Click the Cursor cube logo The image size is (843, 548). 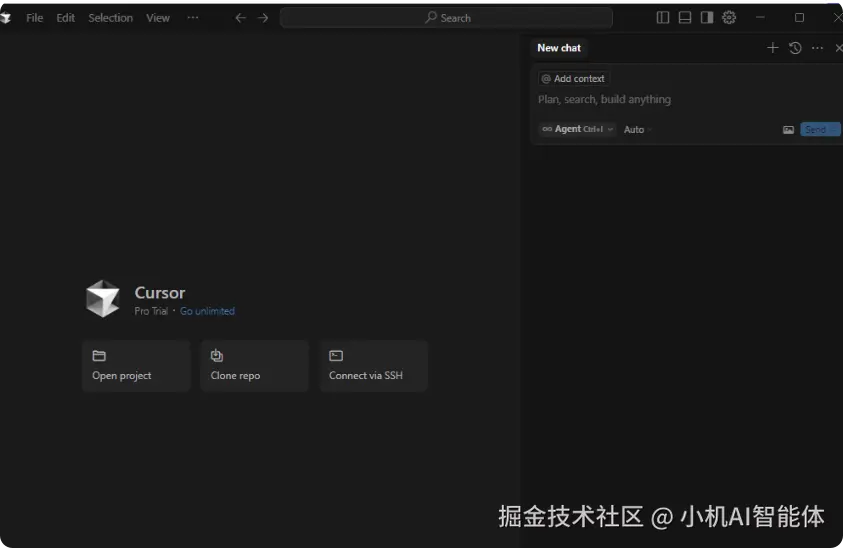tap(102, 298)
